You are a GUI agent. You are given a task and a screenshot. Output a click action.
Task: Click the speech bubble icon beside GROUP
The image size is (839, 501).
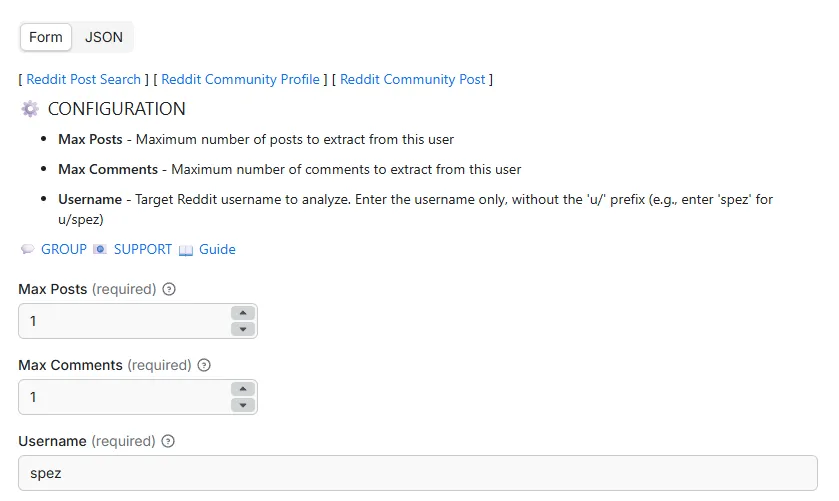point(27,249)
